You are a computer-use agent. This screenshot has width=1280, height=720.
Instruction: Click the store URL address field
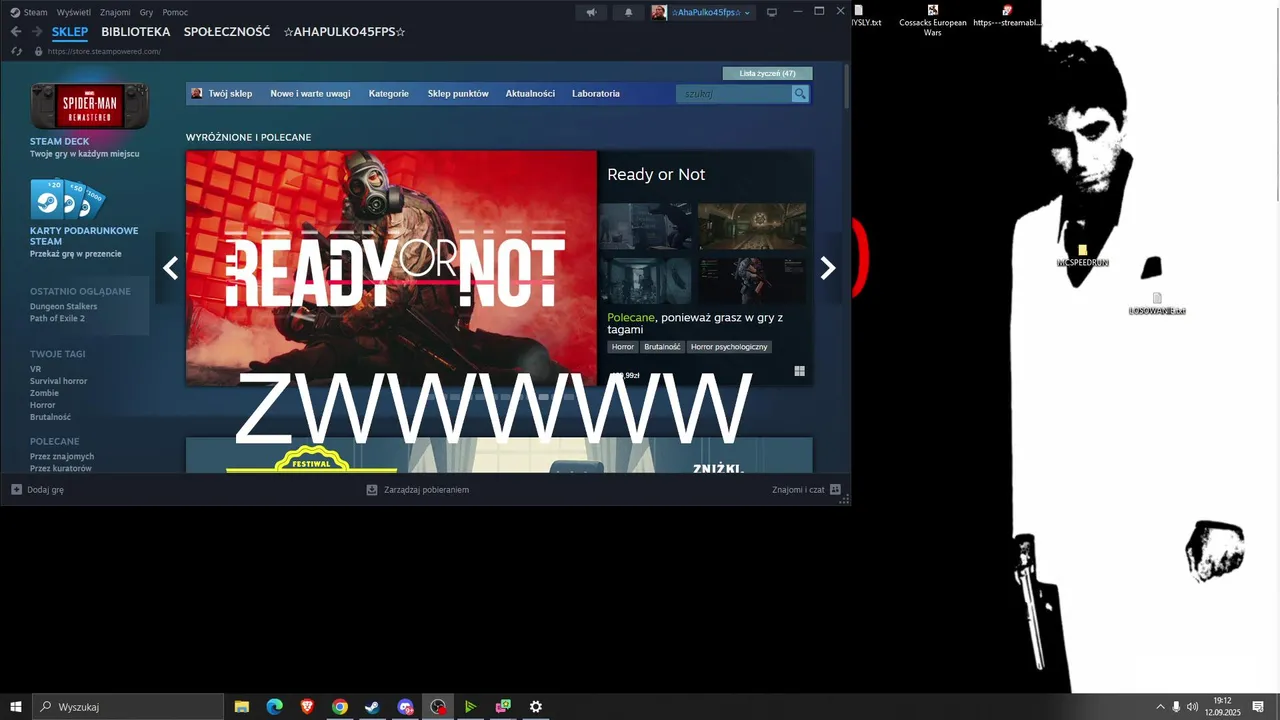tap(104, 51)
